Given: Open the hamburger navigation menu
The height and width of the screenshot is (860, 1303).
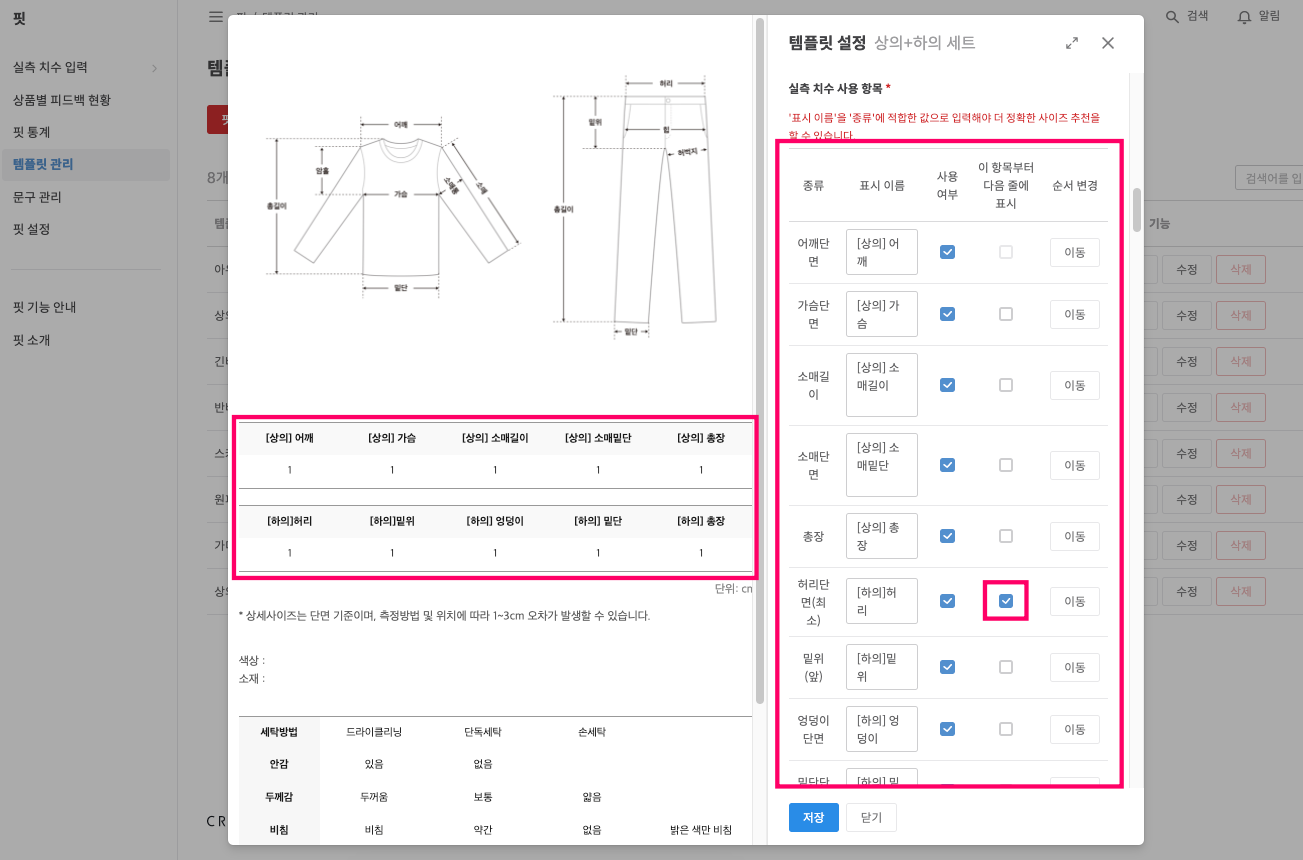Looking at the screenshot, I should [x=215, y=16].
